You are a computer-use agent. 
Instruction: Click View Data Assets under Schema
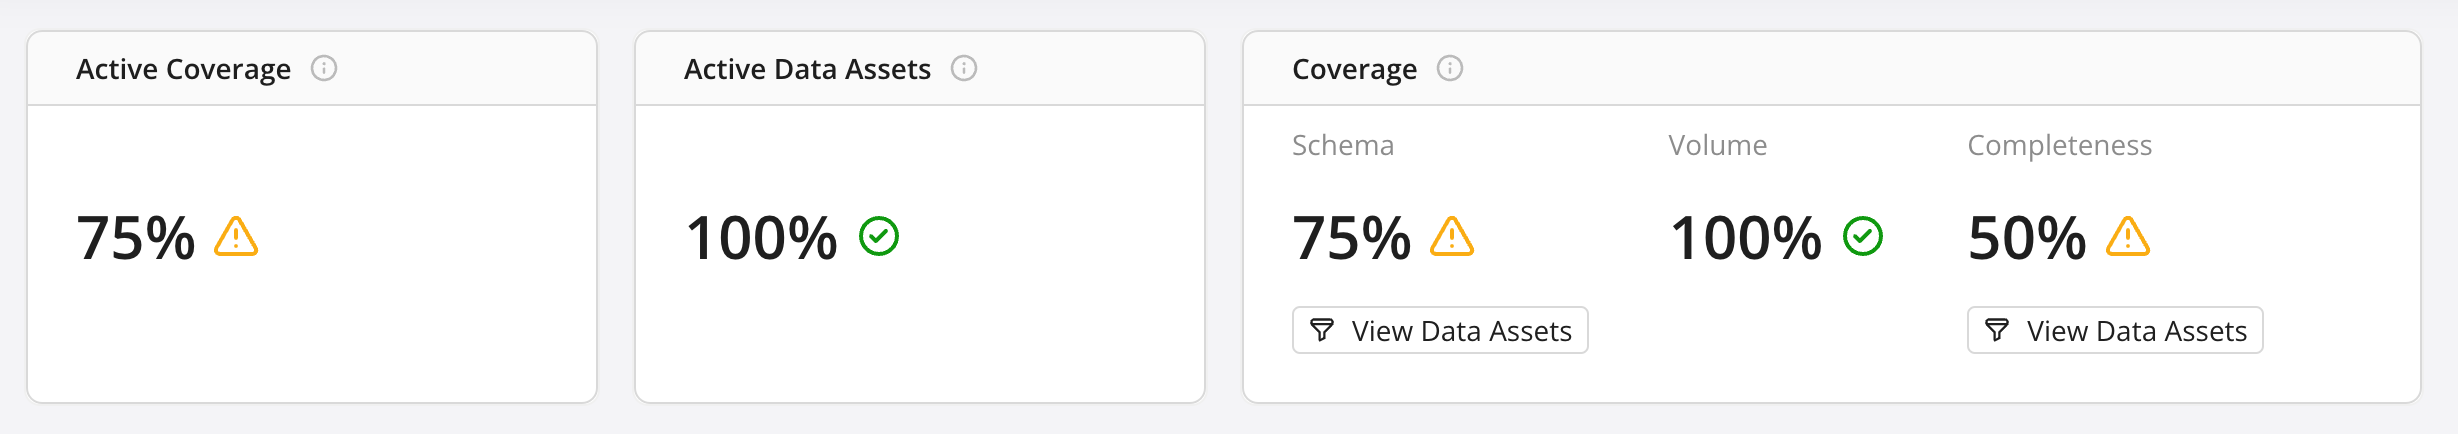pyautogui.click(x=1440, y=330)
